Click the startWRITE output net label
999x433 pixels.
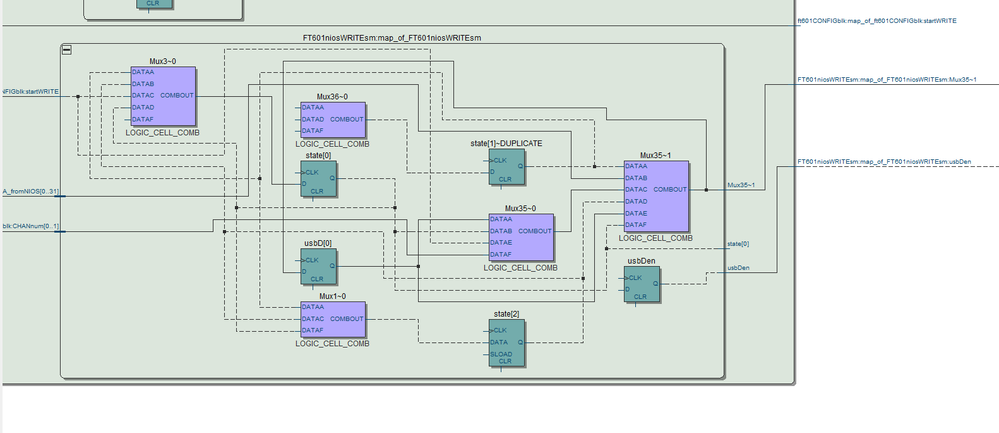pos(877,21)
